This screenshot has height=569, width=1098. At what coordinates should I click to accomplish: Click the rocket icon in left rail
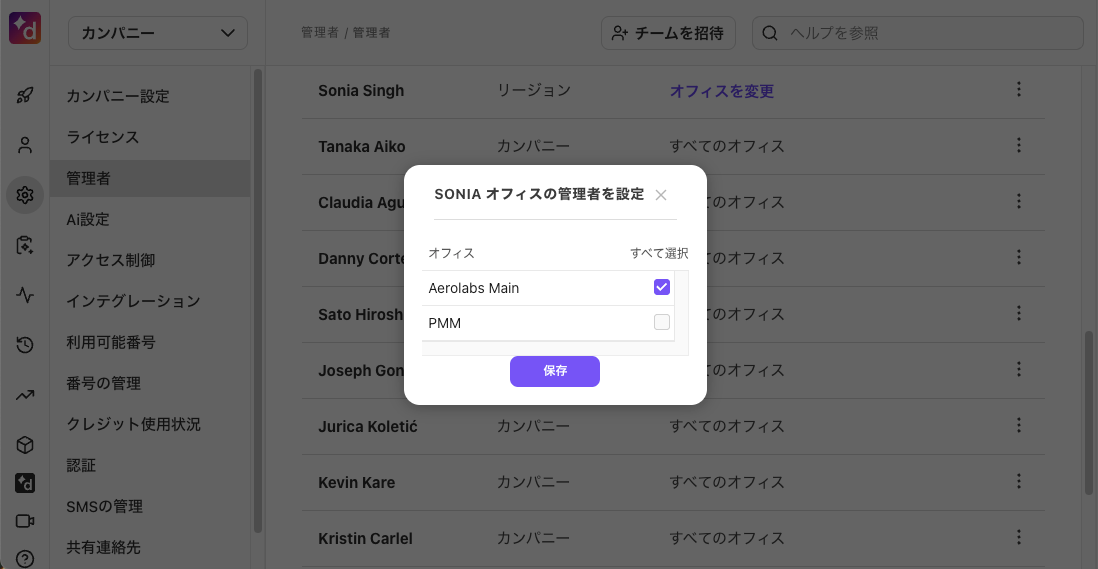pyautogui.click(x=25, y=95)
